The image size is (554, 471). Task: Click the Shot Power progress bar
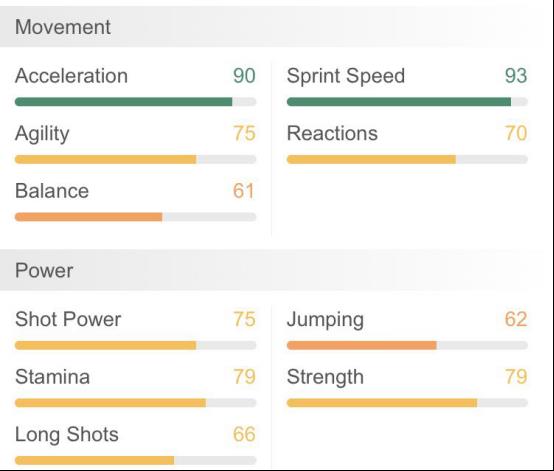point(135,345)
